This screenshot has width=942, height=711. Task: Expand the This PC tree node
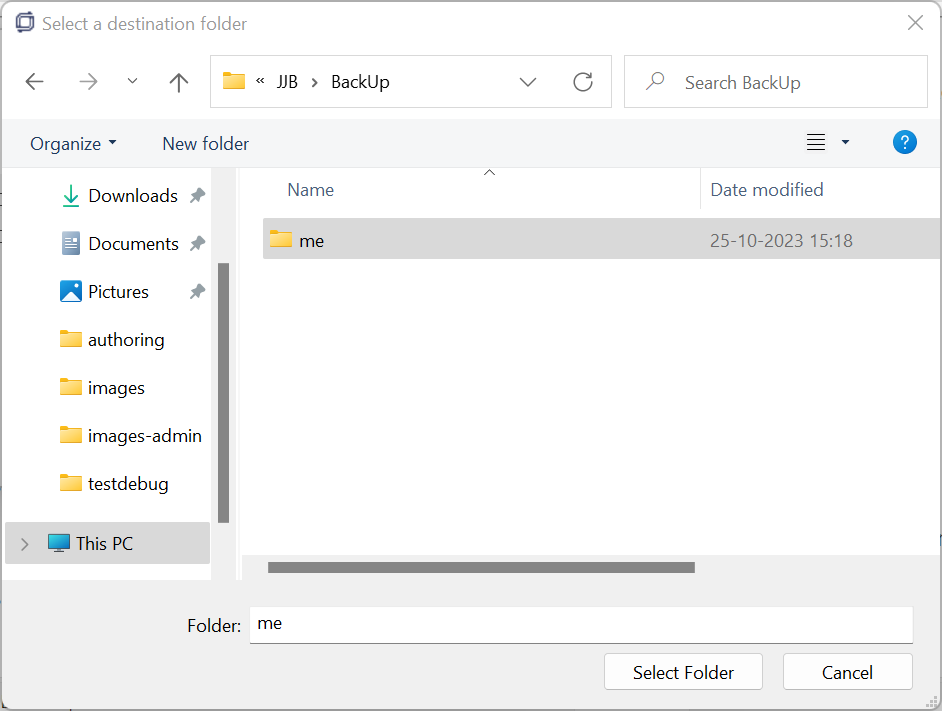pyautogui.click(x=25, y=544)
